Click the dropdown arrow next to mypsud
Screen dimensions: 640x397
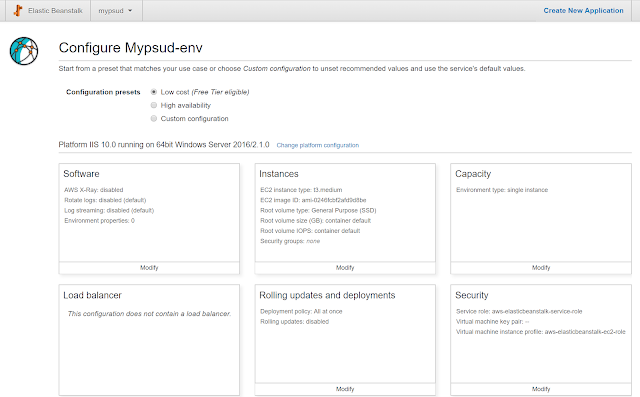point(130,11)
